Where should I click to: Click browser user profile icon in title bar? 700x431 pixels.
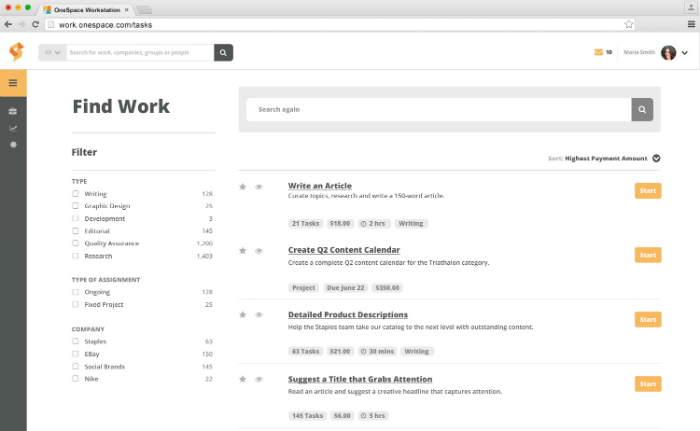(x=690, y=8)
